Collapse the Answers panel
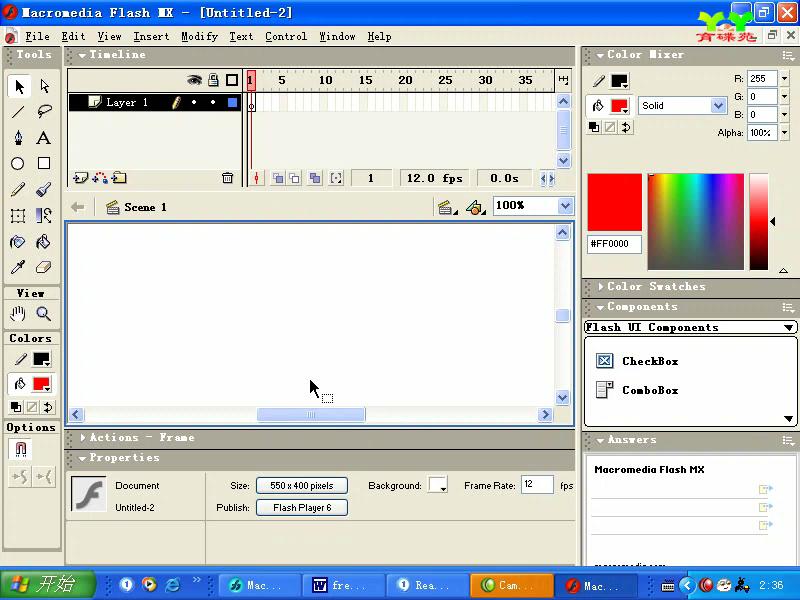This screenshot has height=600, width=800. [x=600, y=440]
